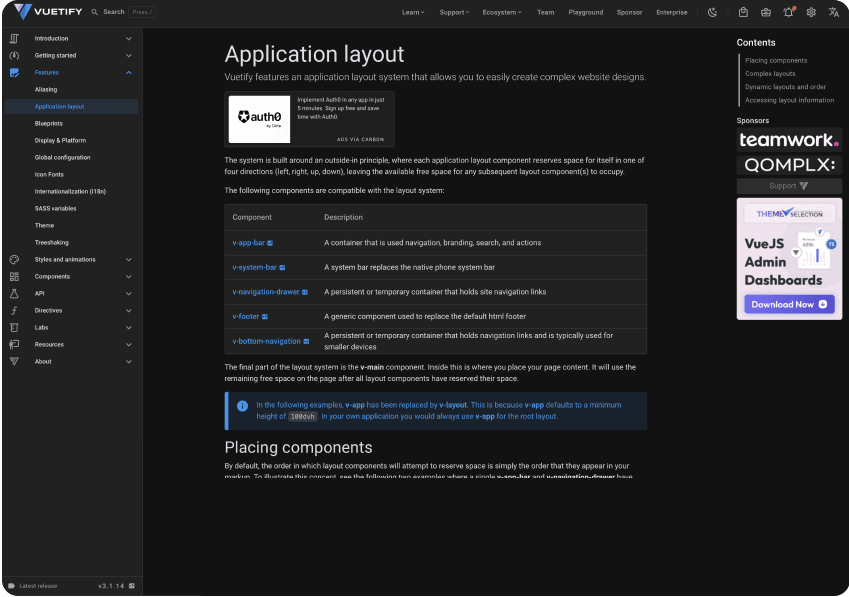Expand the Introduction section chevron
This screenshot has height=597, width=849.
pos(129,38)
